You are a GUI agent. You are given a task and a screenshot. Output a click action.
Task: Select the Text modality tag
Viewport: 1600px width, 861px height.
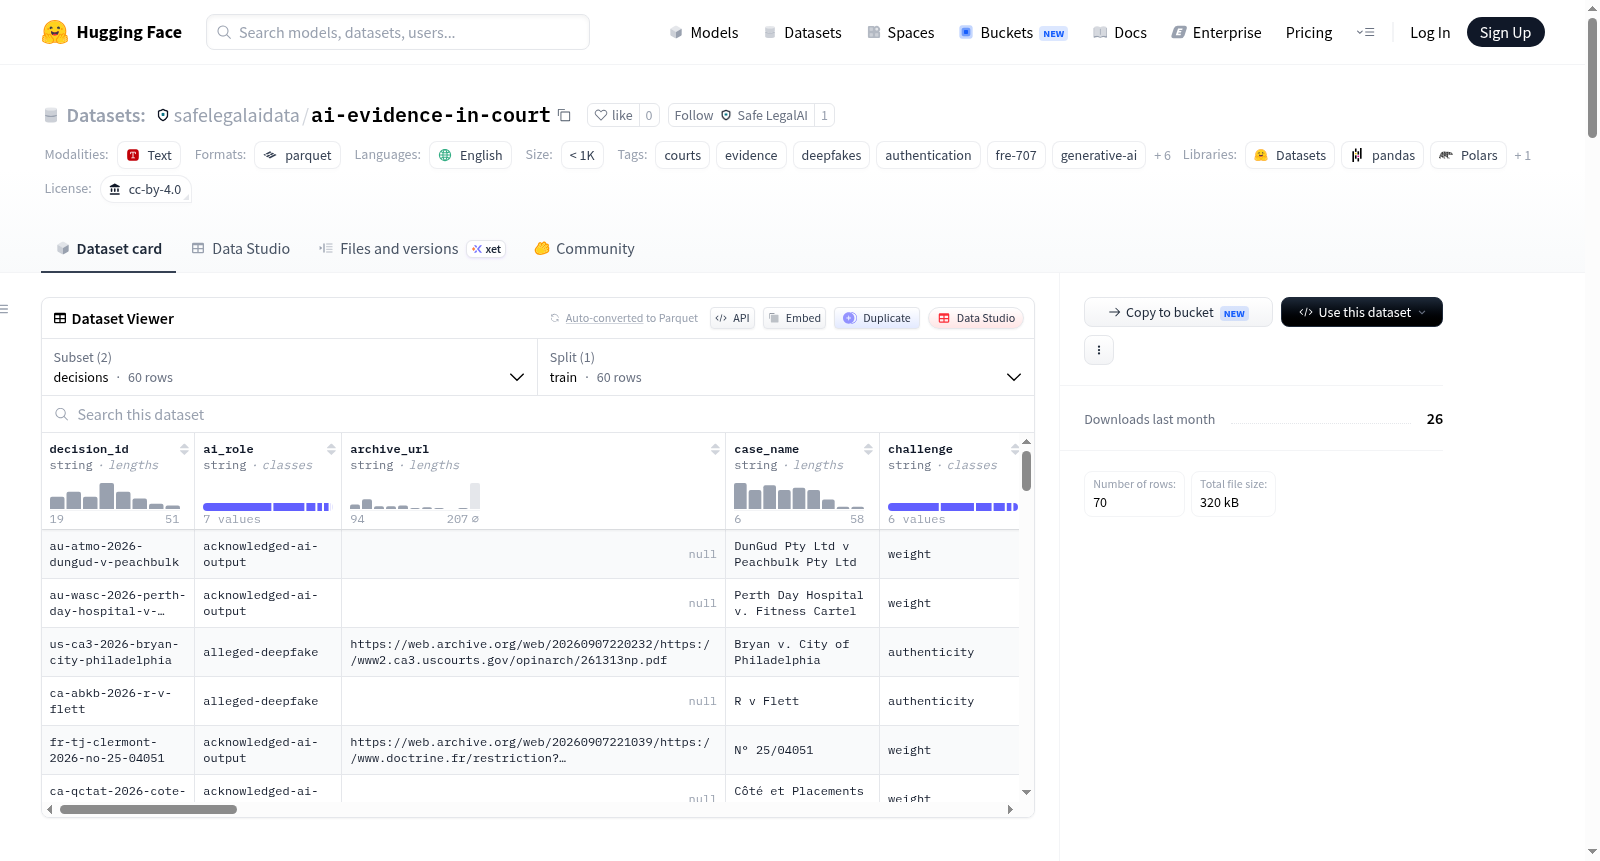(x=149, y=155)
